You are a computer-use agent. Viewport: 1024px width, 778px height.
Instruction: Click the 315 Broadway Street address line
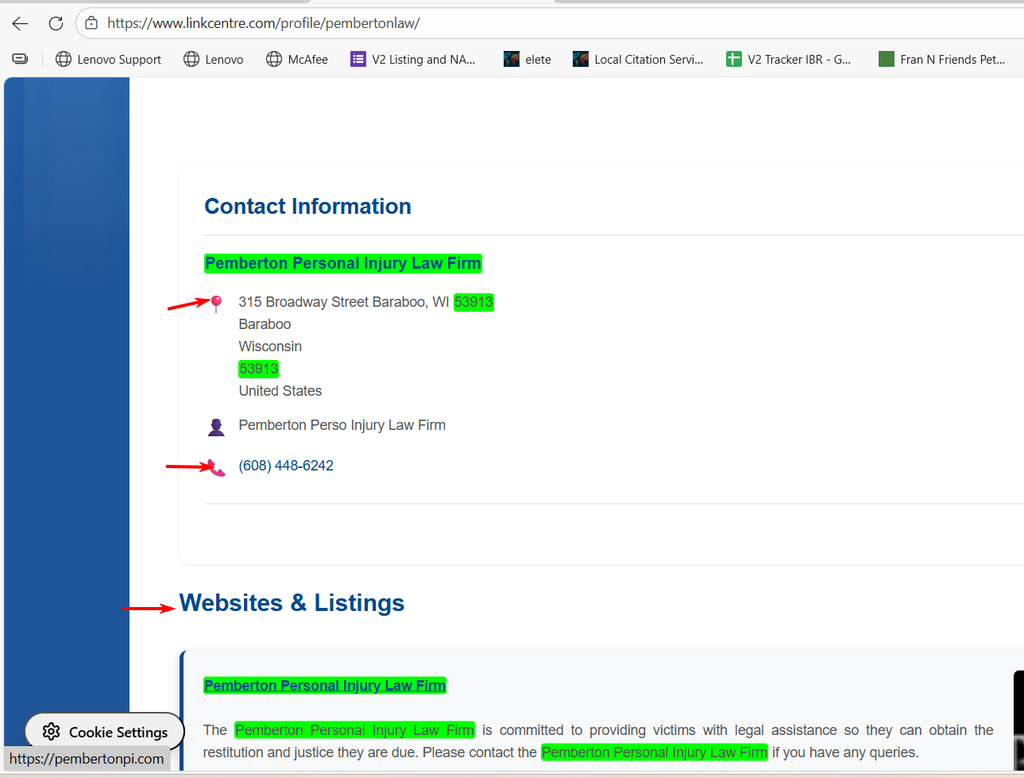(x=366, y=302)
